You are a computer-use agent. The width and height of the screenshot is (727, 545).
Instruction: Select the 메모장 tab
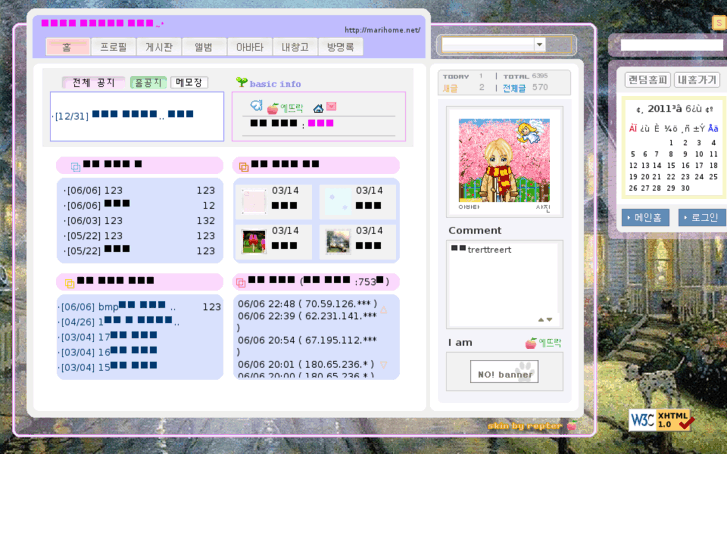pyautogui.click(x=189, y=83)
